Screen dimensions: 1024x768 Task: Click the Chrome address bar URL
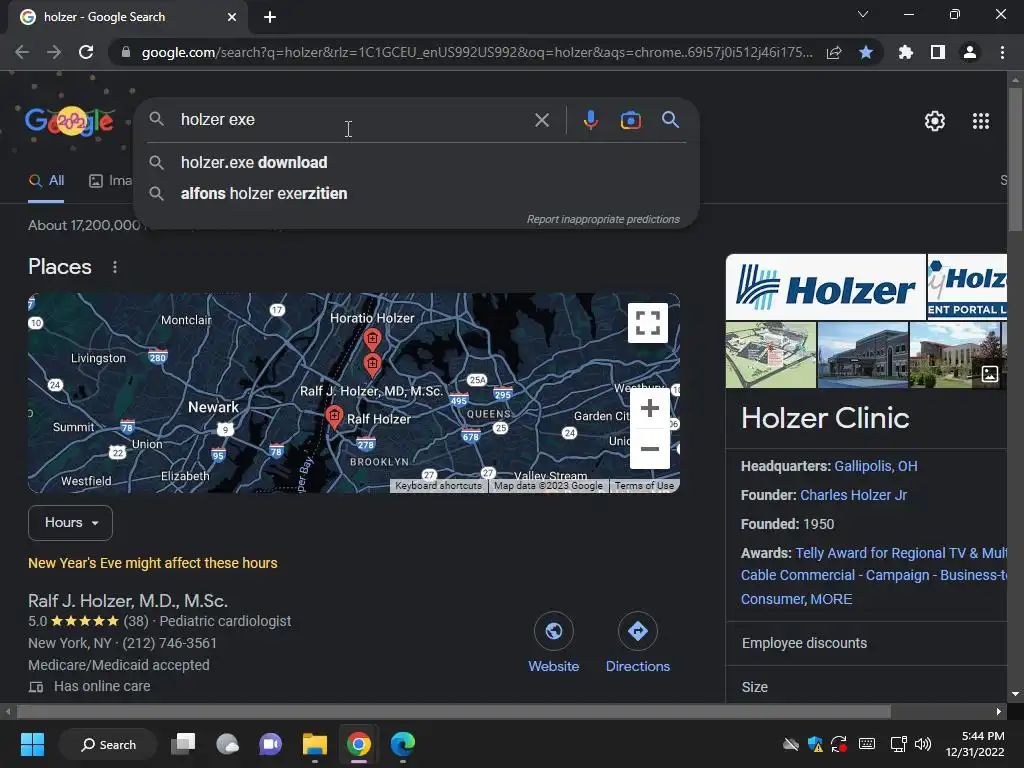[x=477, y=52]
